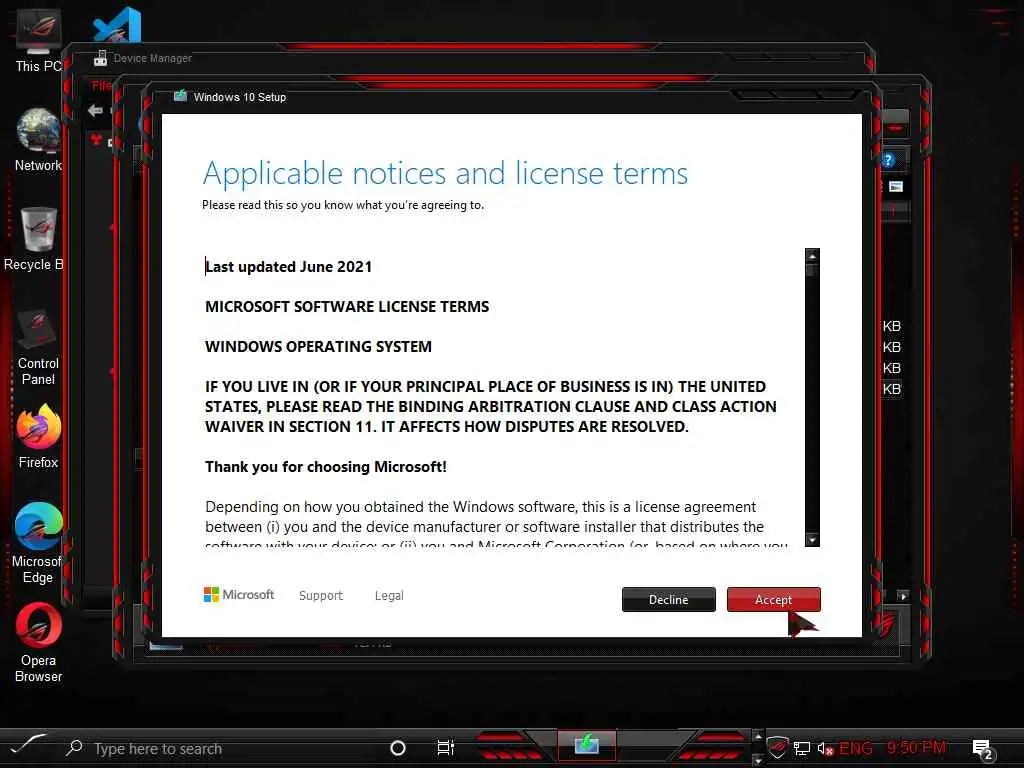Launch Microsoft Edge from desktop
The width and height of the screenshot is (1024, 768).
(x=38, y=543)
